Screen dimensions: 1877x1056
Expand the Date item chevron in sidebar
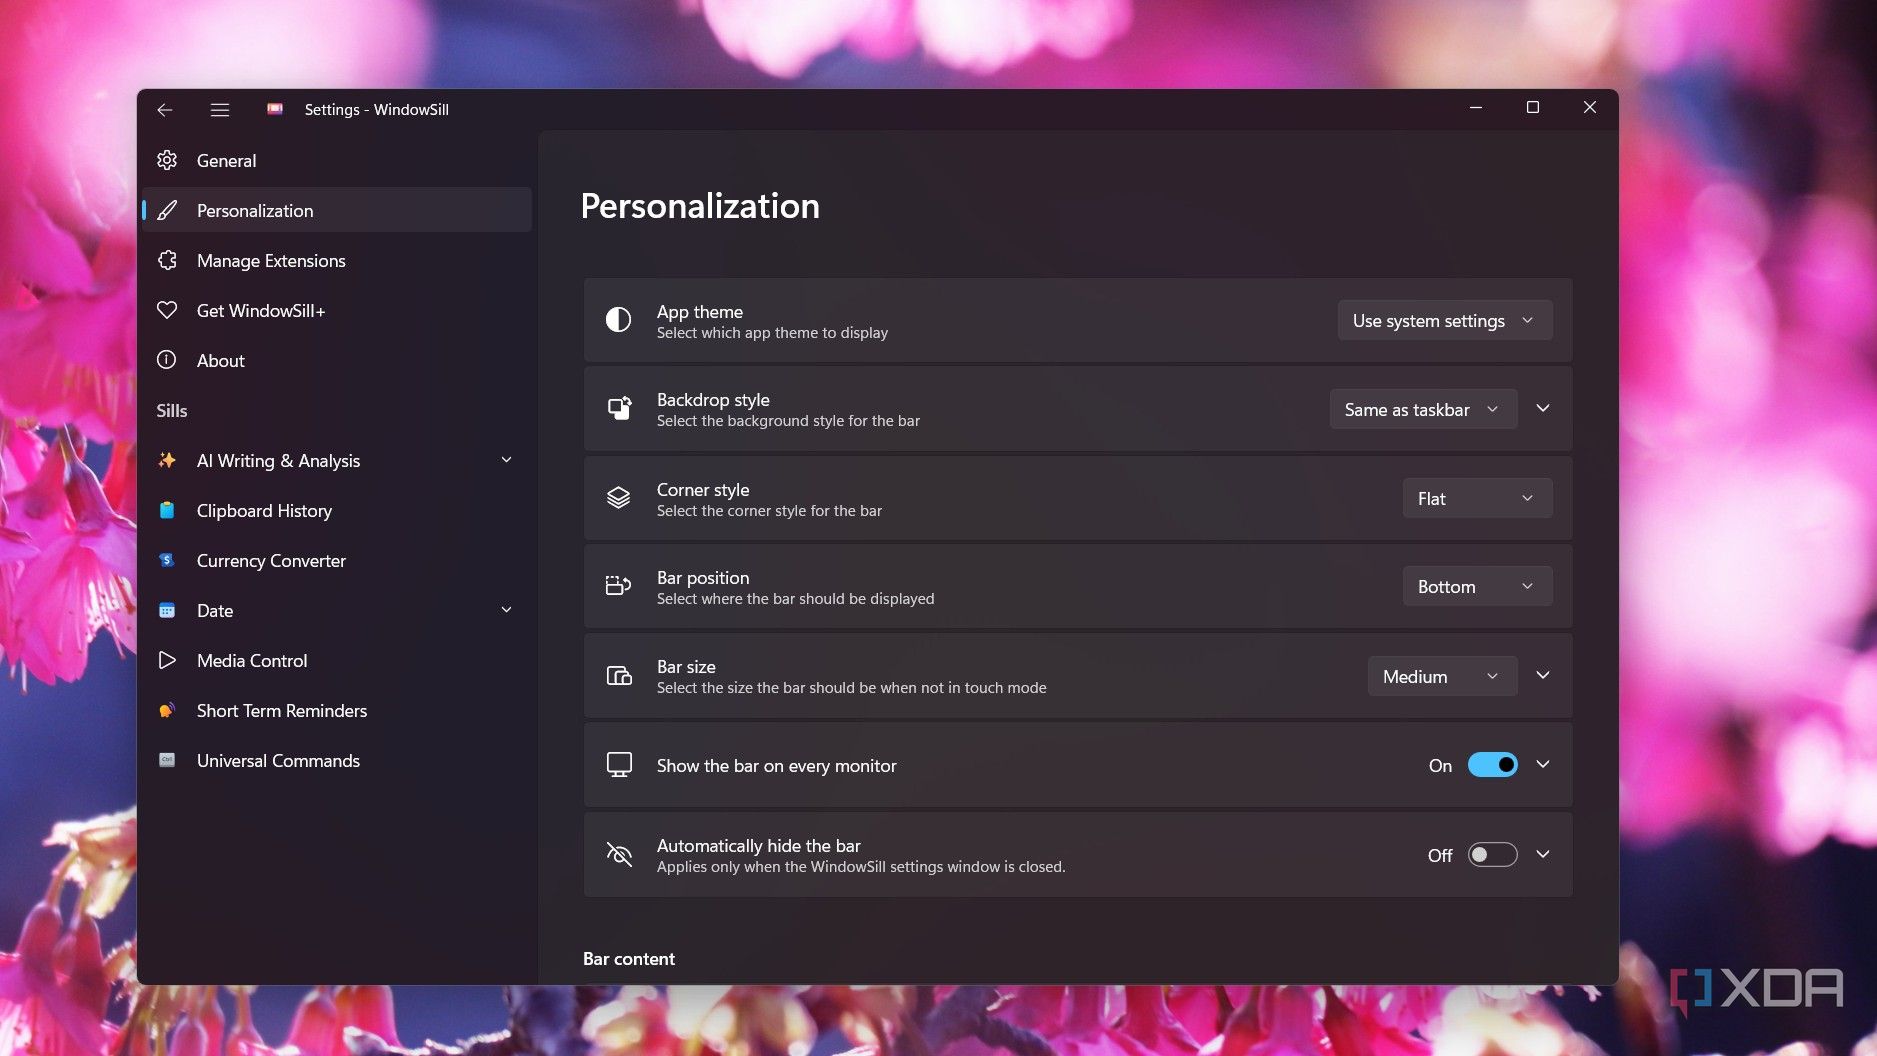tap(506, 610)
